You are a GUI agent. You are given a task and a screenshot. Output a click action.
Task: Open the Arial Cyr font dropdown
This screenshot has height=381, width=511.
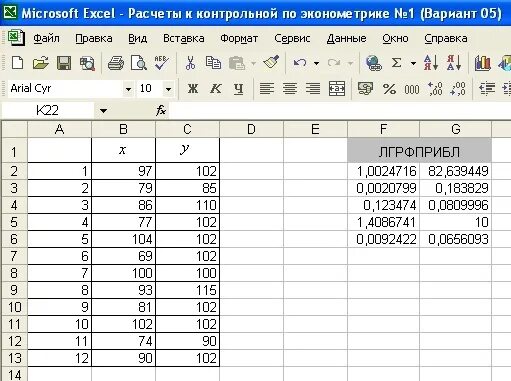(128, 89)
